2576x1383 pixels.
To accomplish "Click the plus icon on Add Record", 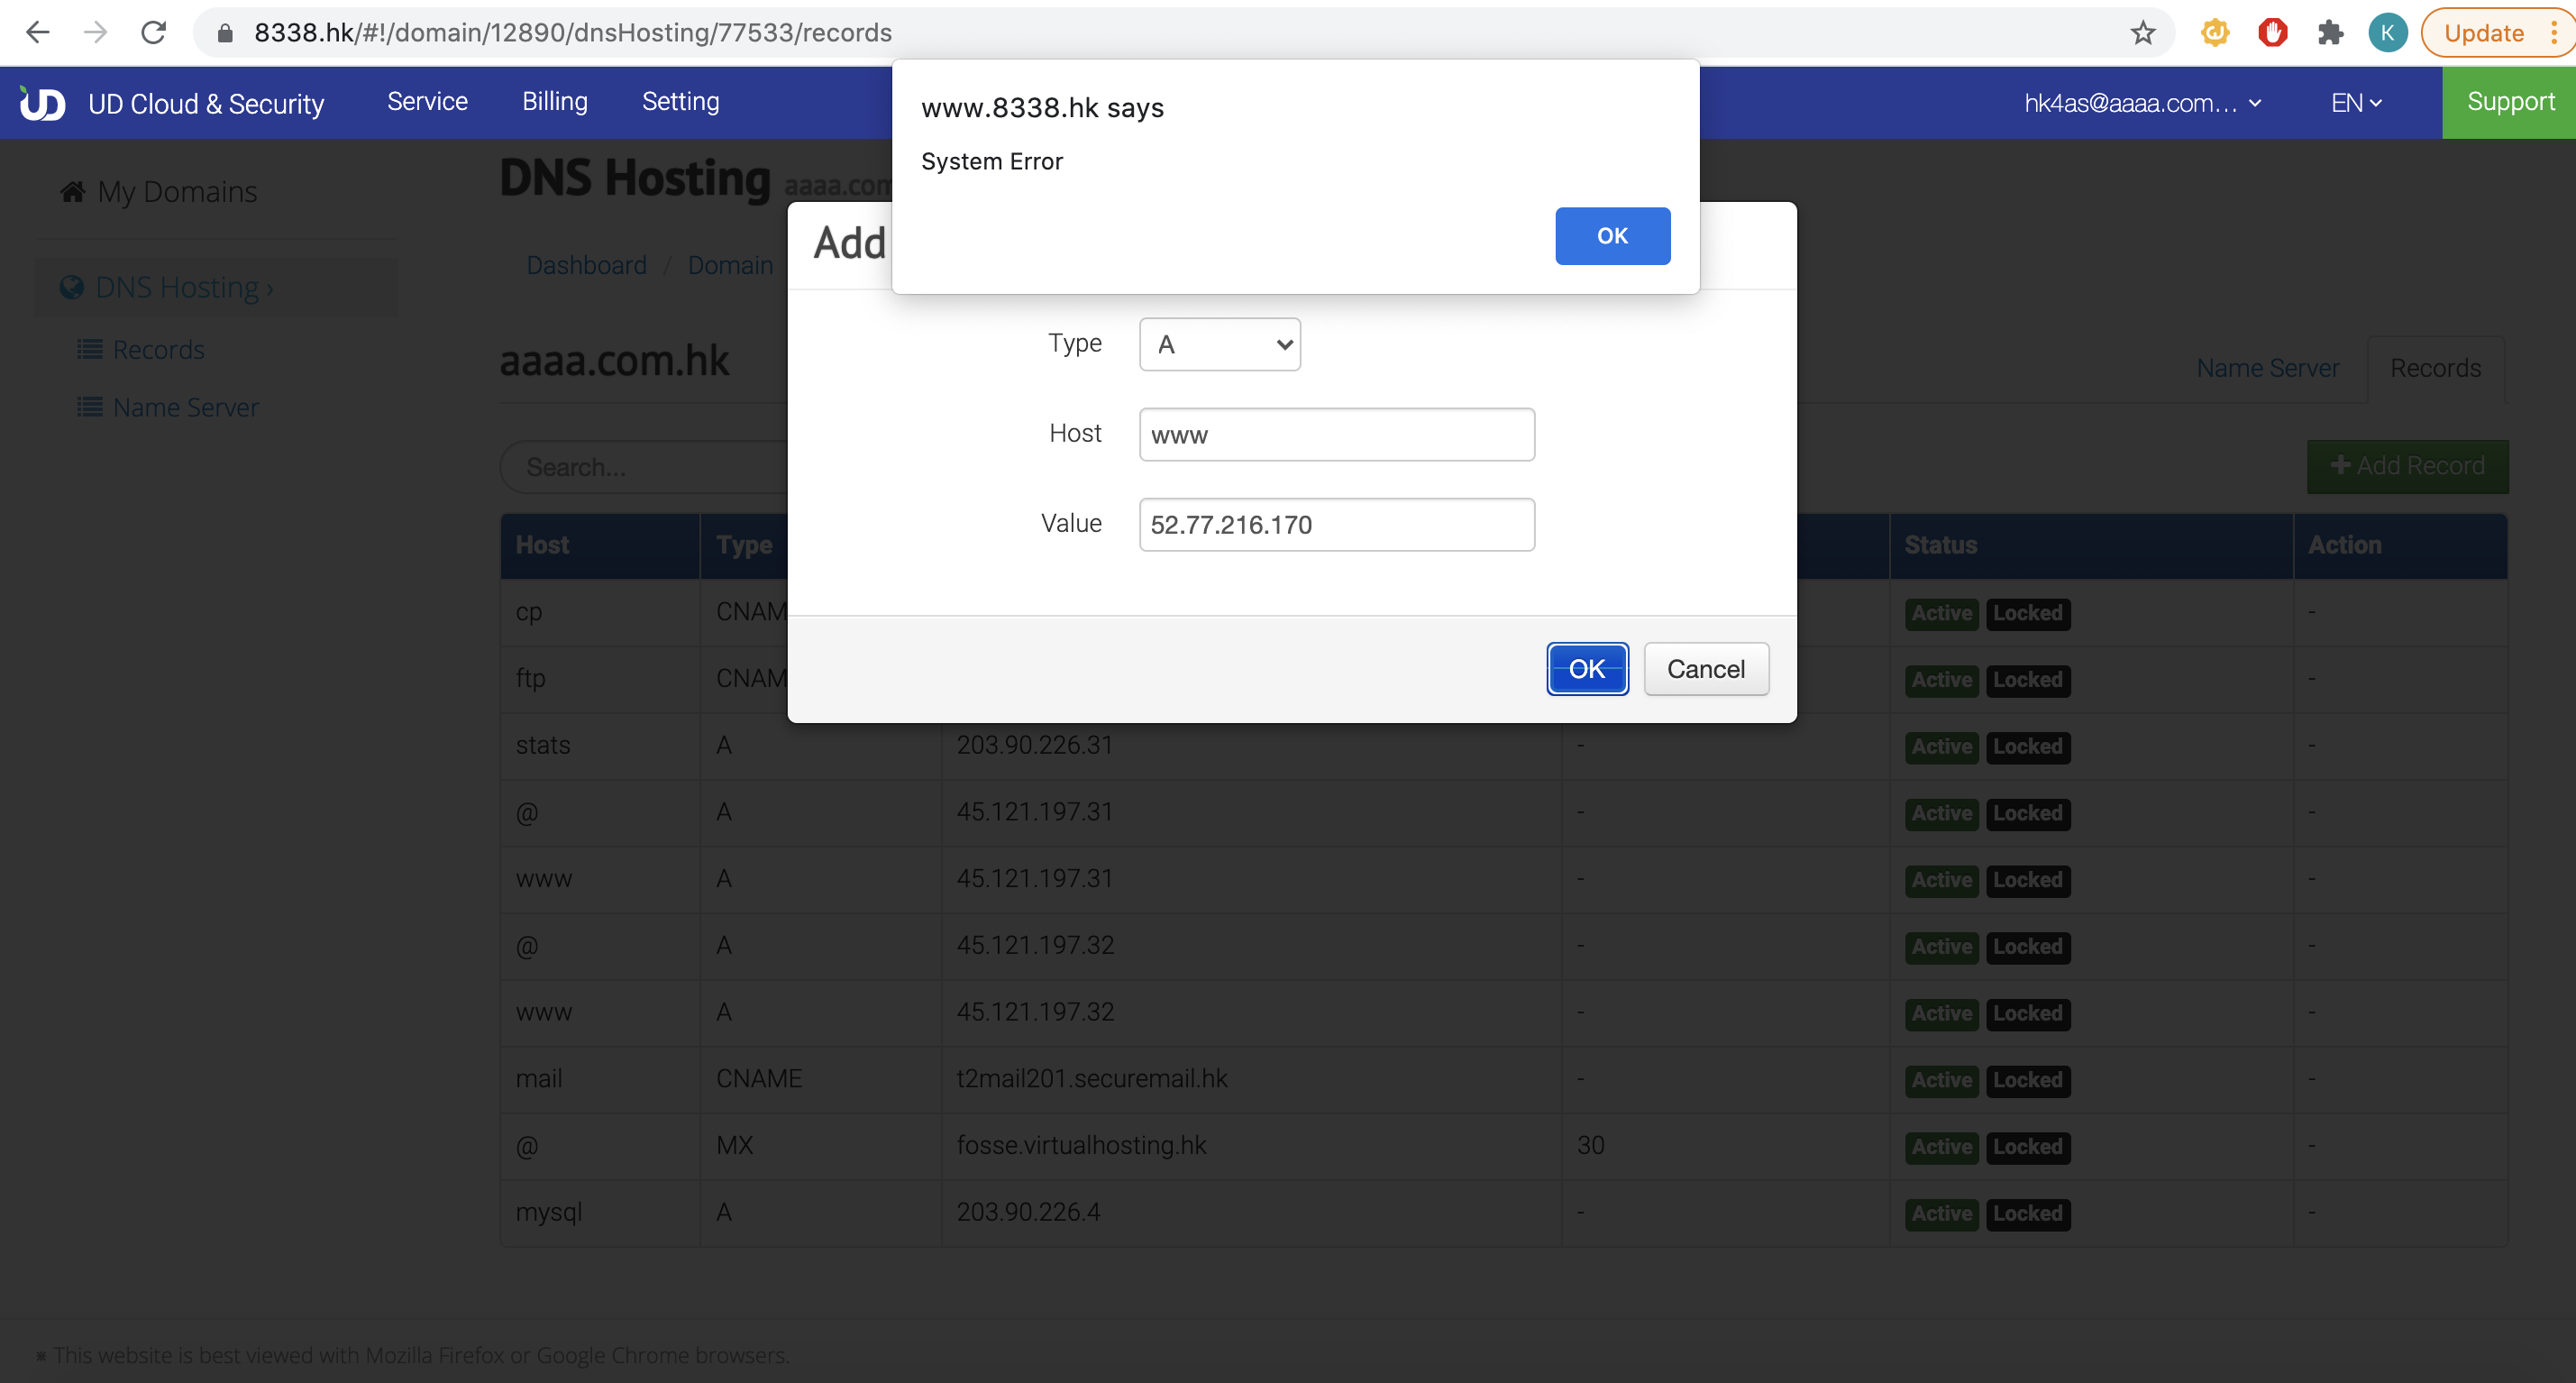I will tap(2339, 465).
